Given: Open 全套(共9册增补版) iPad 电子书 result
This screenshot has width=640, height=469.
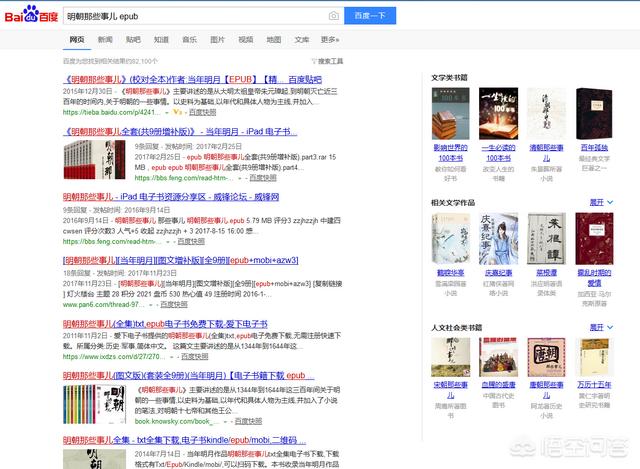Looking at the screenshot, I should click(x=180, y=132).
